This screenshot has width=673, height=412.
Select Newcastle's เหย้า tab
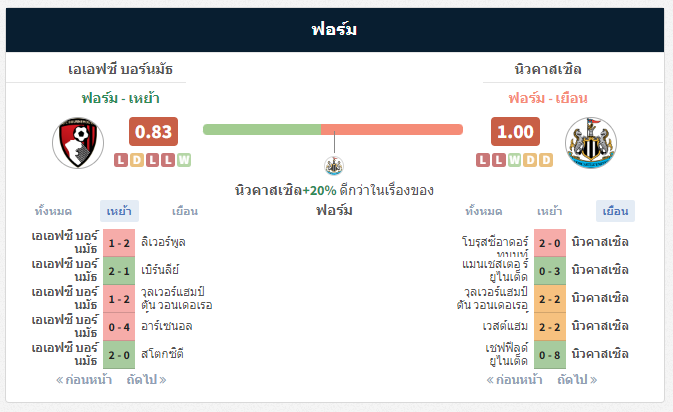click(x=549, y=211)
